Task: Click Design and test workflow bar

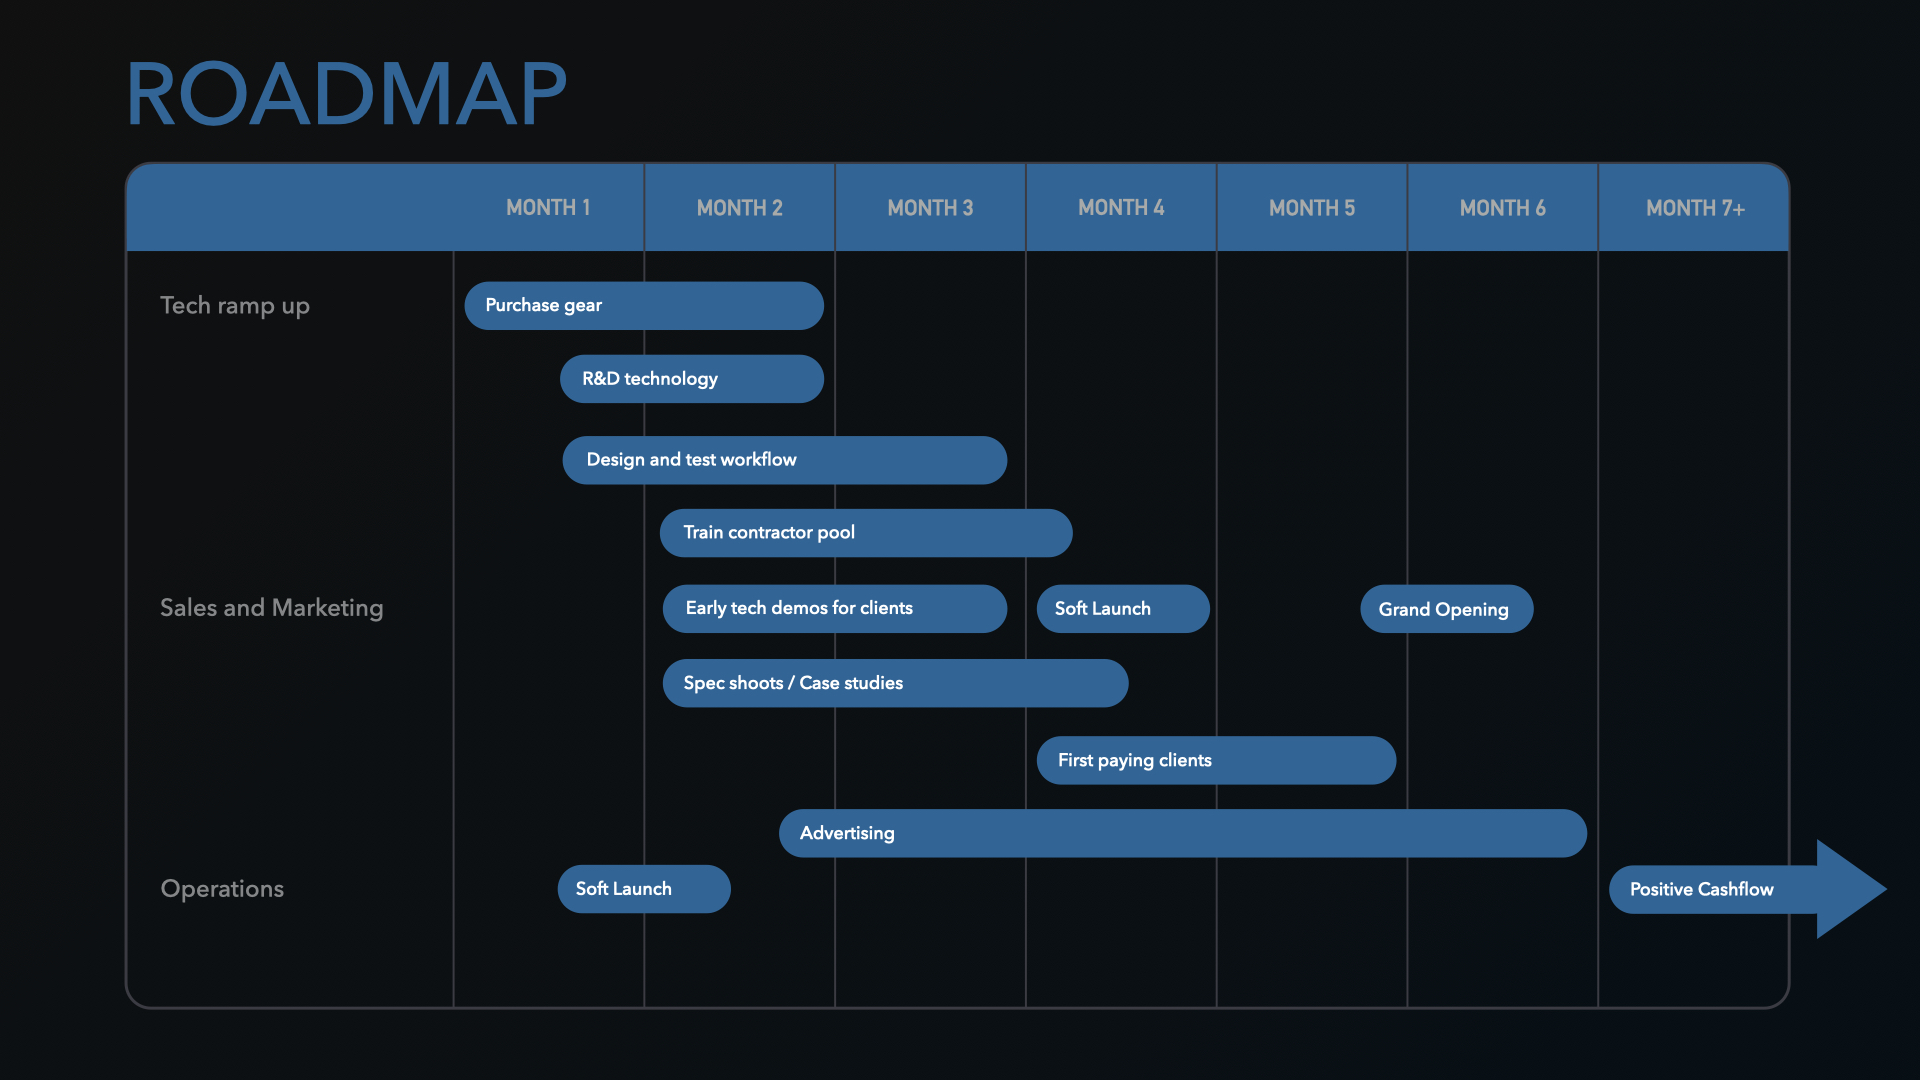Action: [784, 460]
